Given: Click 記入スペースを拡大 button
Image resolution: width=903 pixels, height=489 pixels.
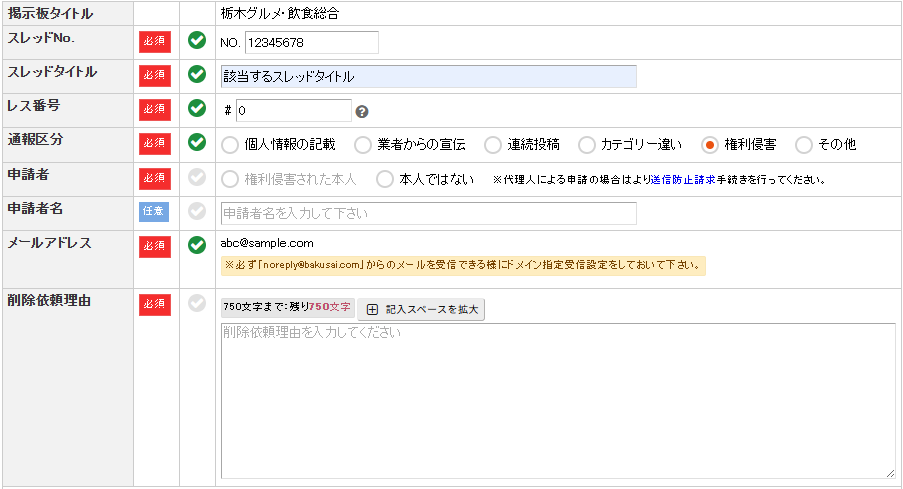Looking at the screenshot, I should 421,309.
